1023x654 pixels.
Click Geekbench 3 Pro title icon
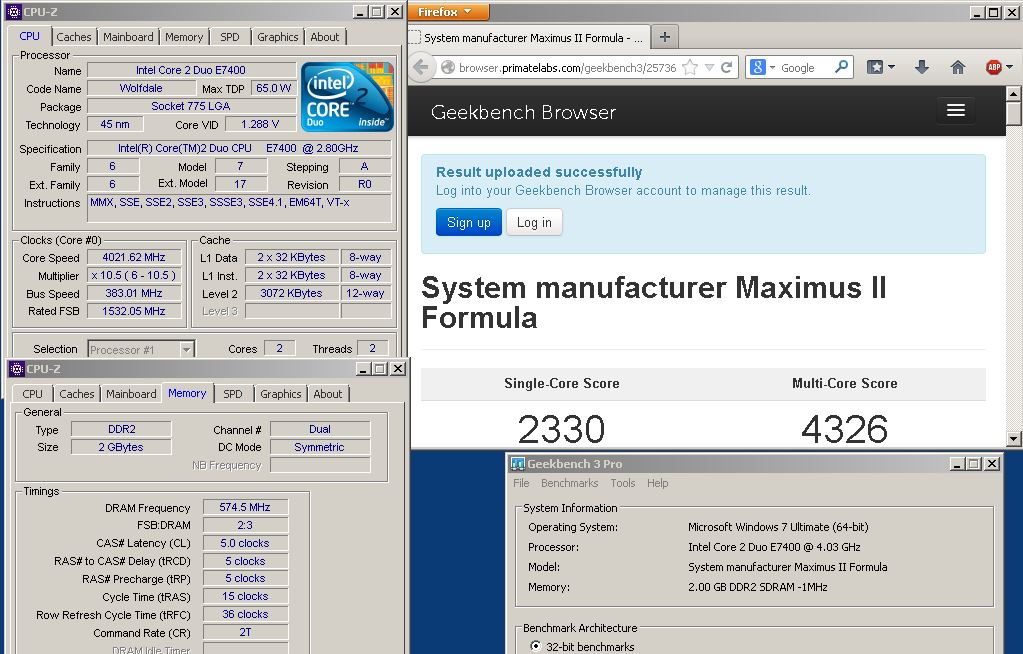pyautogui.click(x=518, y=464)
